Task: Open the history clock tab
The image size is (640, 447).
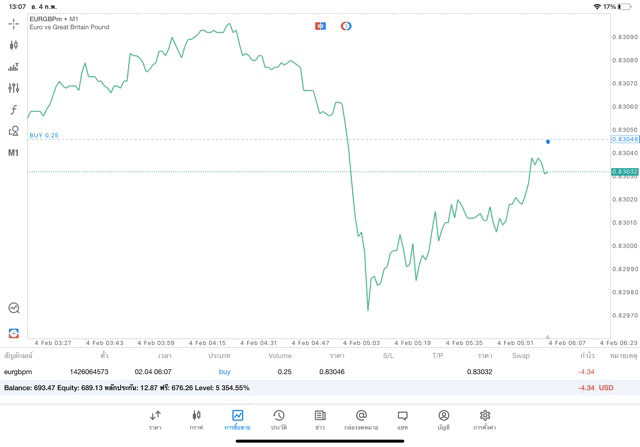Action: [x=279, y=419]
